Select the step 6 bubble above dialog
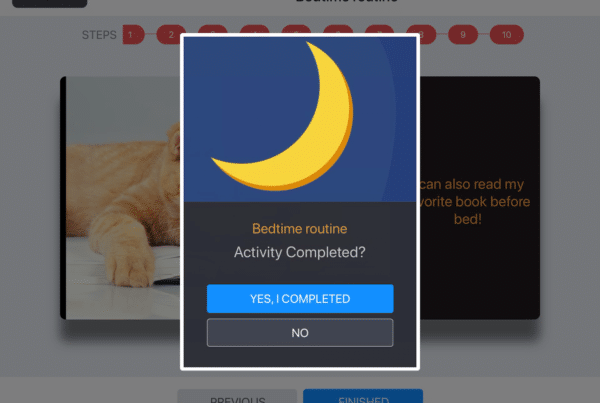This screenshot has height=403, width=600. coord(338,29)
